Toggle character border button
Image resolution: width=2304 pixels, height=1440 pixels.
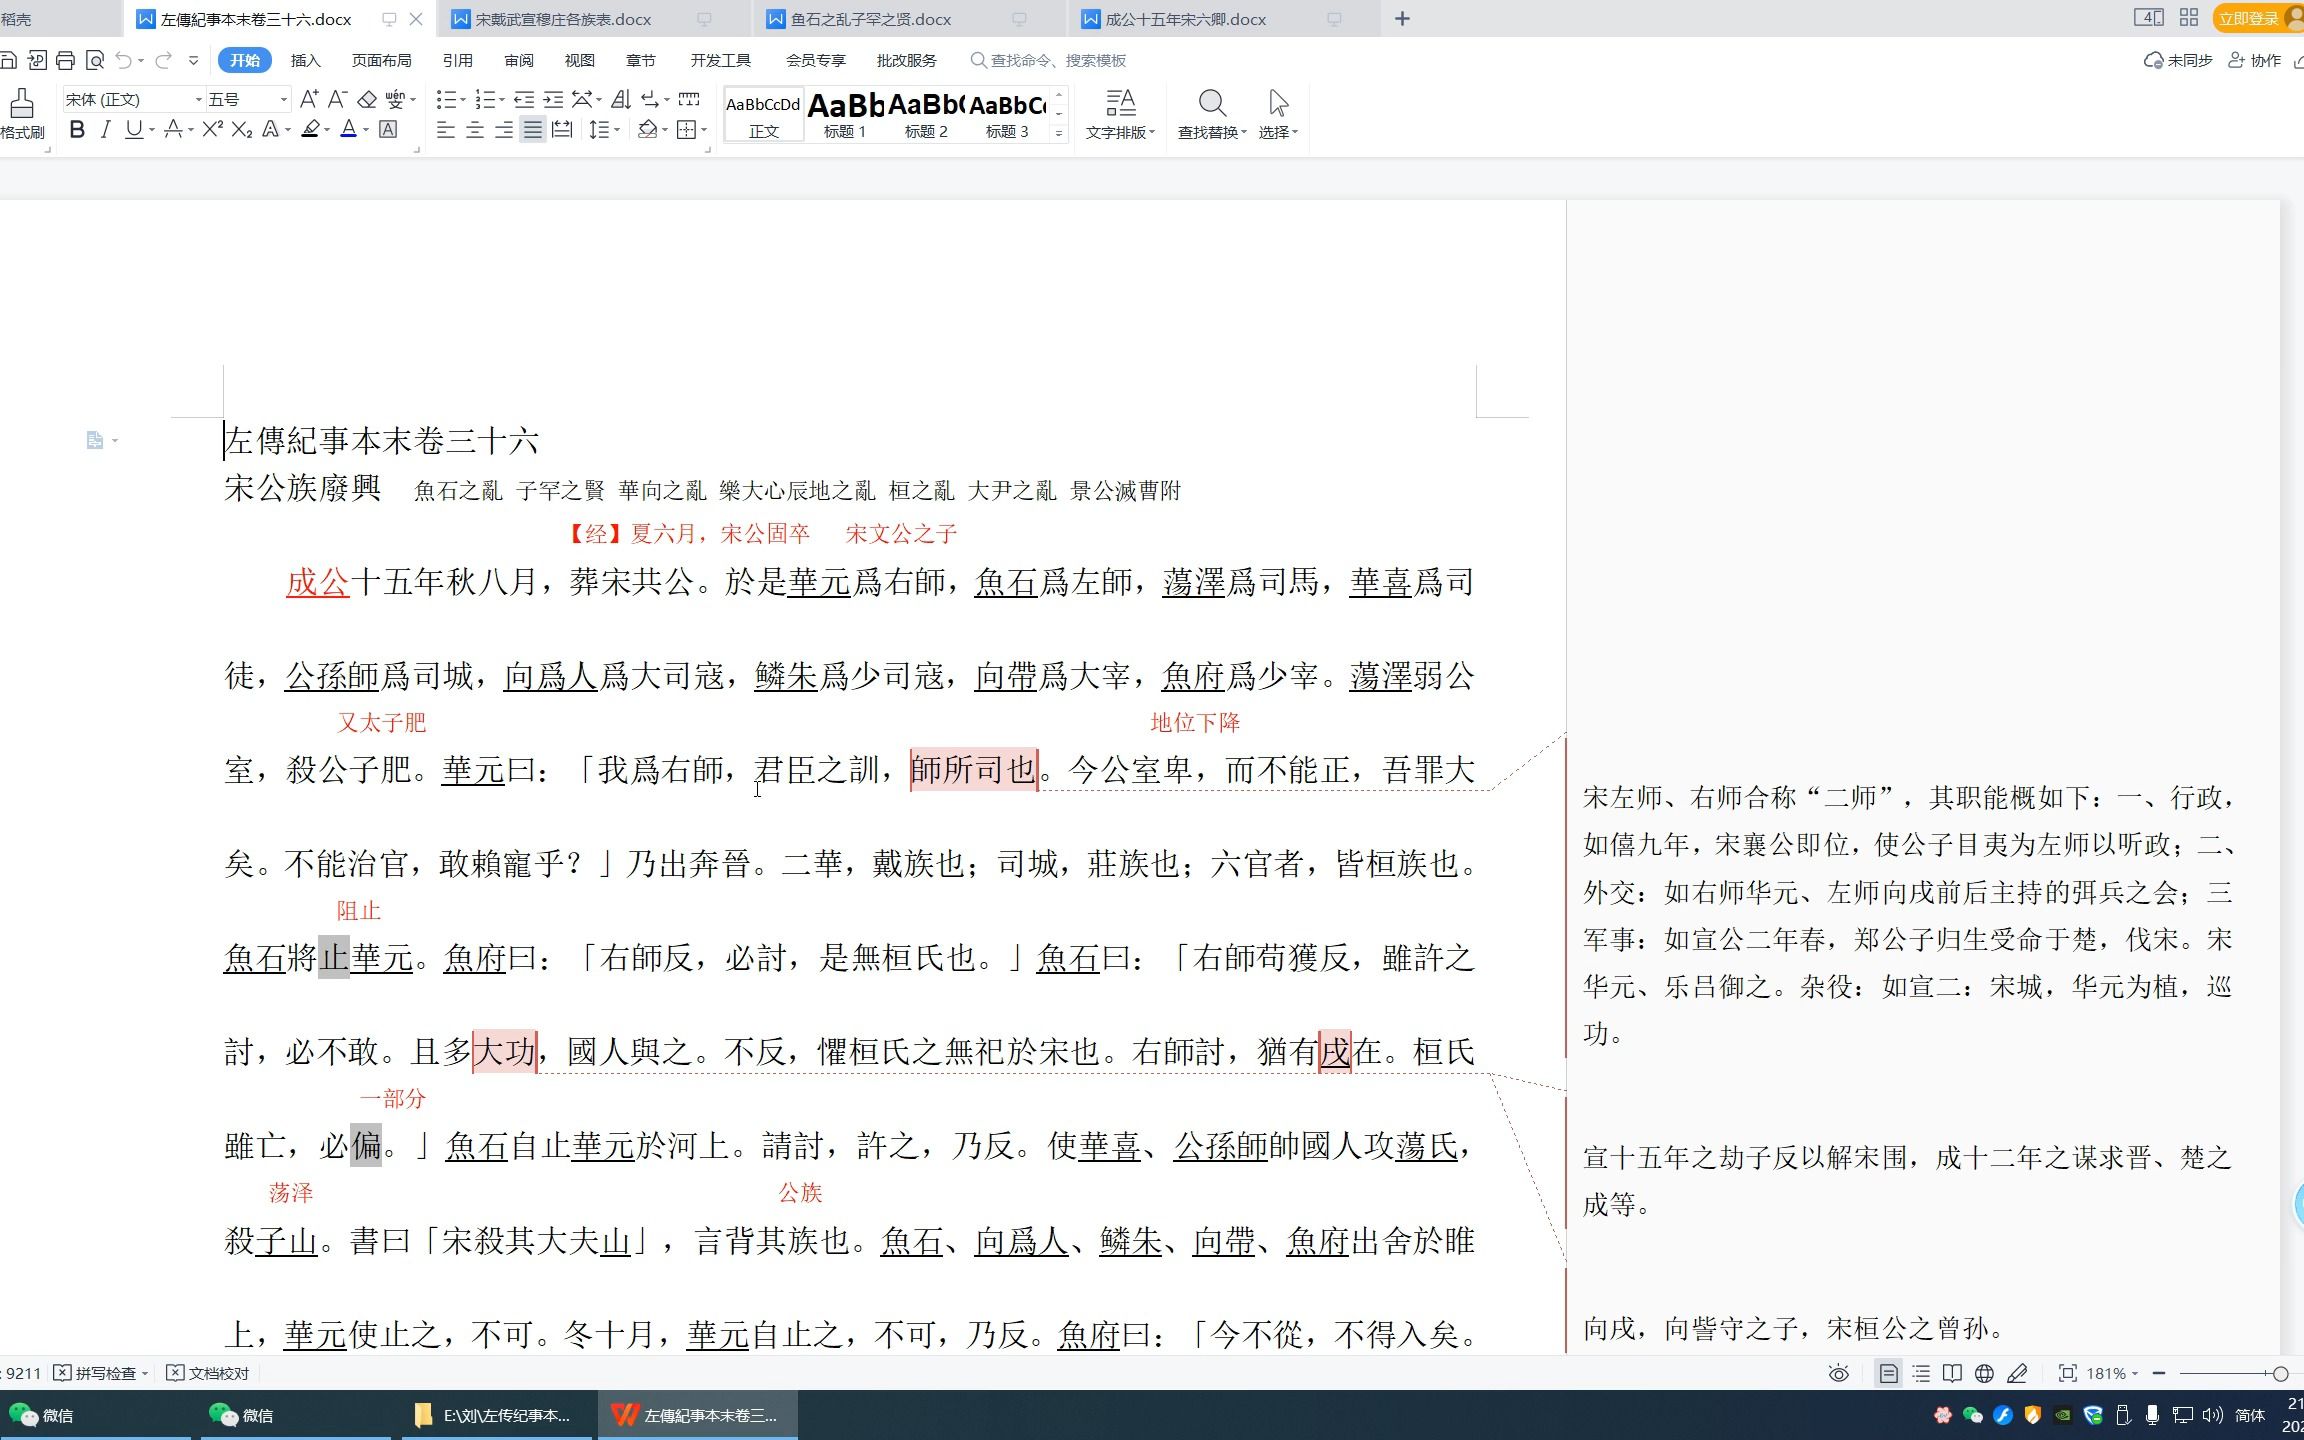[388, 130]
